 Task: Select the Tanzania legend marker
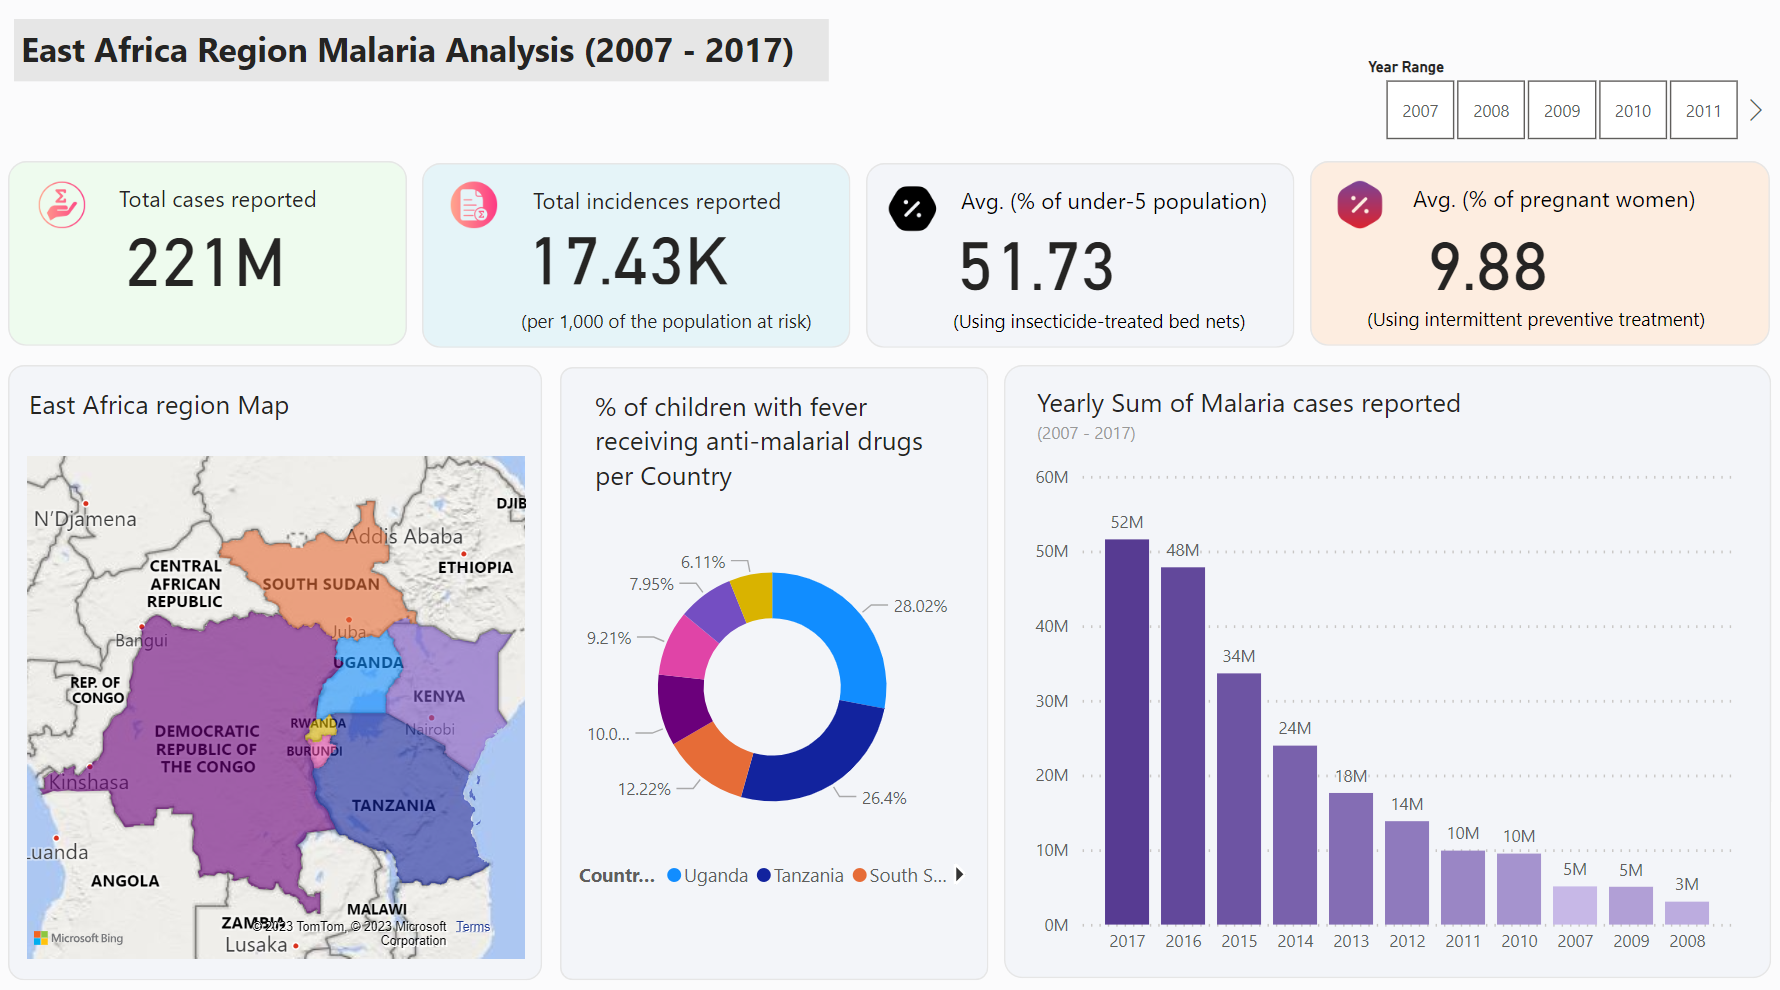pyautogui.click(x=764, y=875)
